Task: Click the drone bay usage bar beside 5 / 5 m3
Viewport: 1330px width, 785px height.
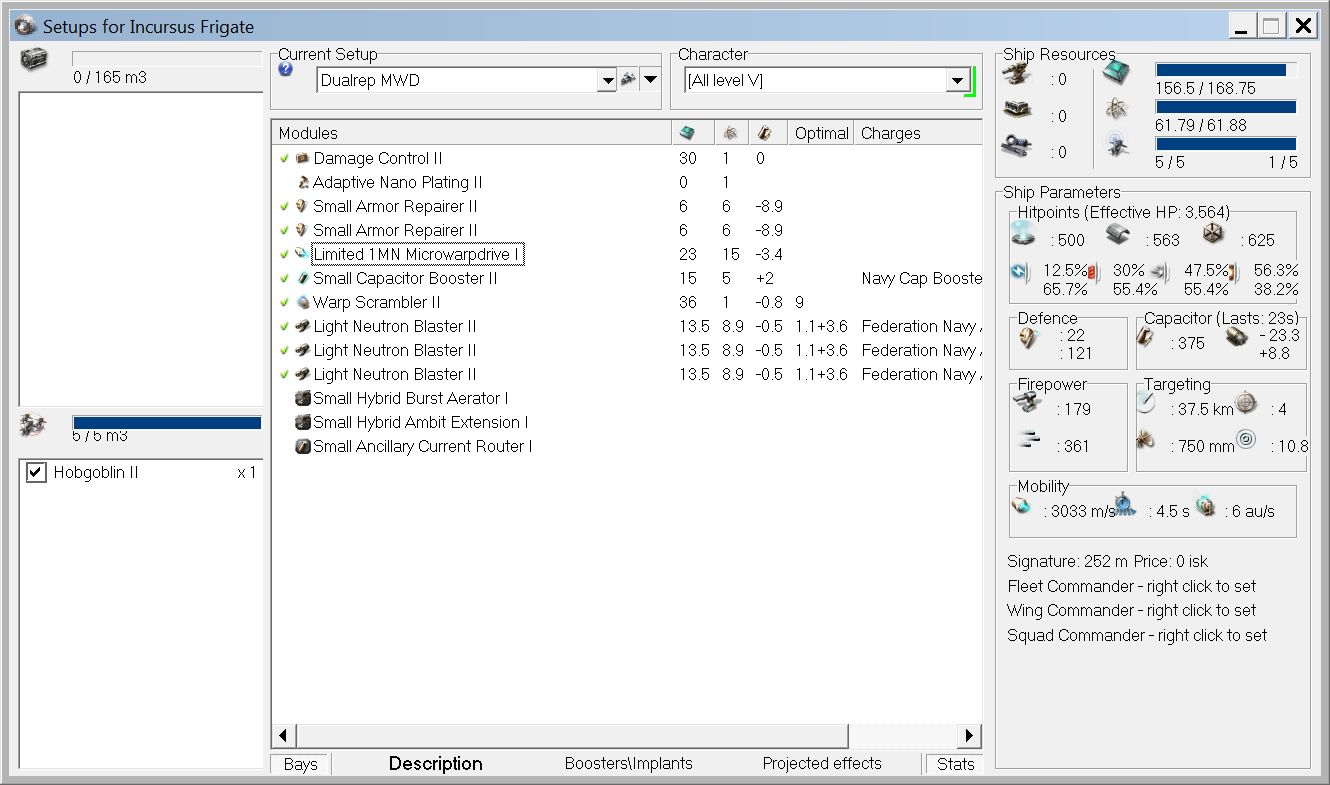Action: pos(167,423)
